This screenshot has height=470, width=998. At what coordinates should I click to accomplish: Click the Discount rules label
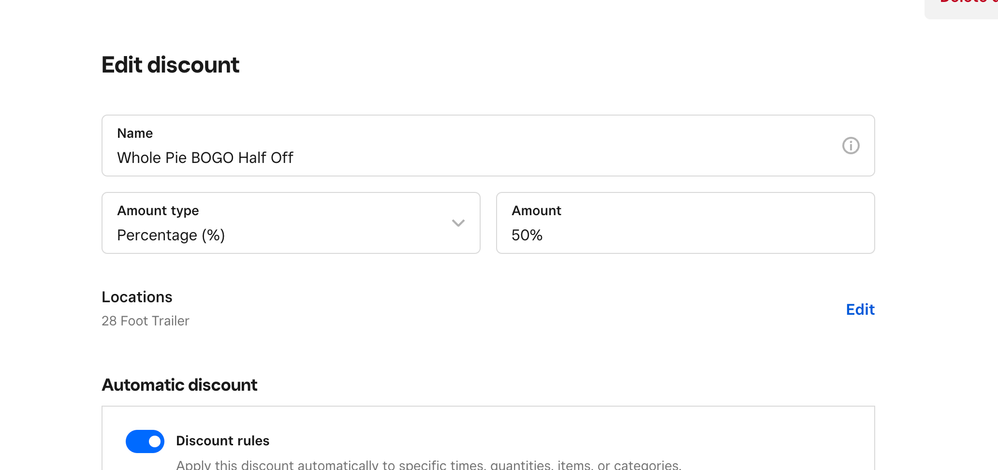(x=222, y=441)
